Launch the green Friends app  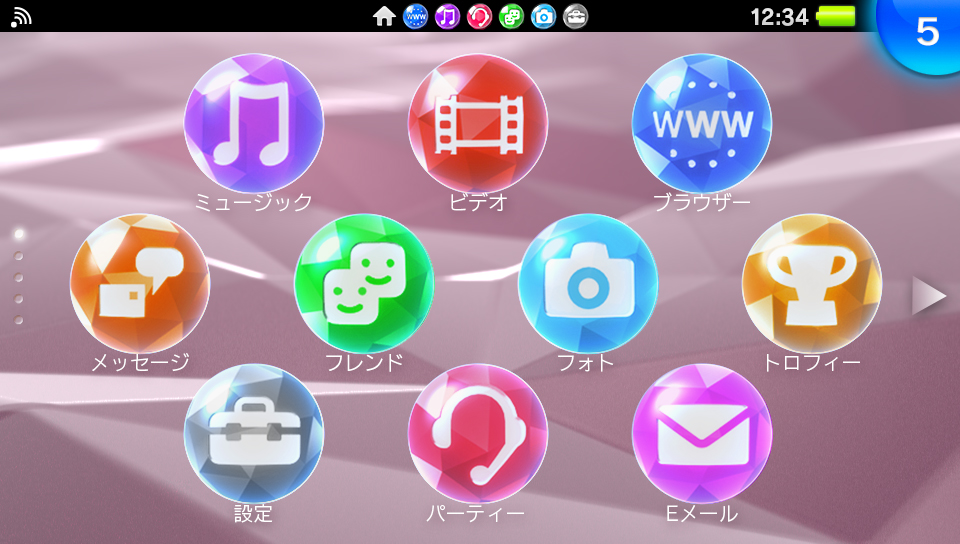pyautogui.click(x=364, y=284)
